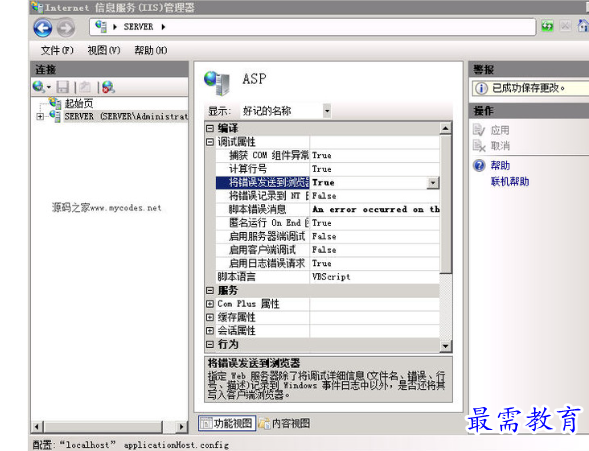
Task: Click the Apply icon in Actions pane
Action: pos(479,130)
